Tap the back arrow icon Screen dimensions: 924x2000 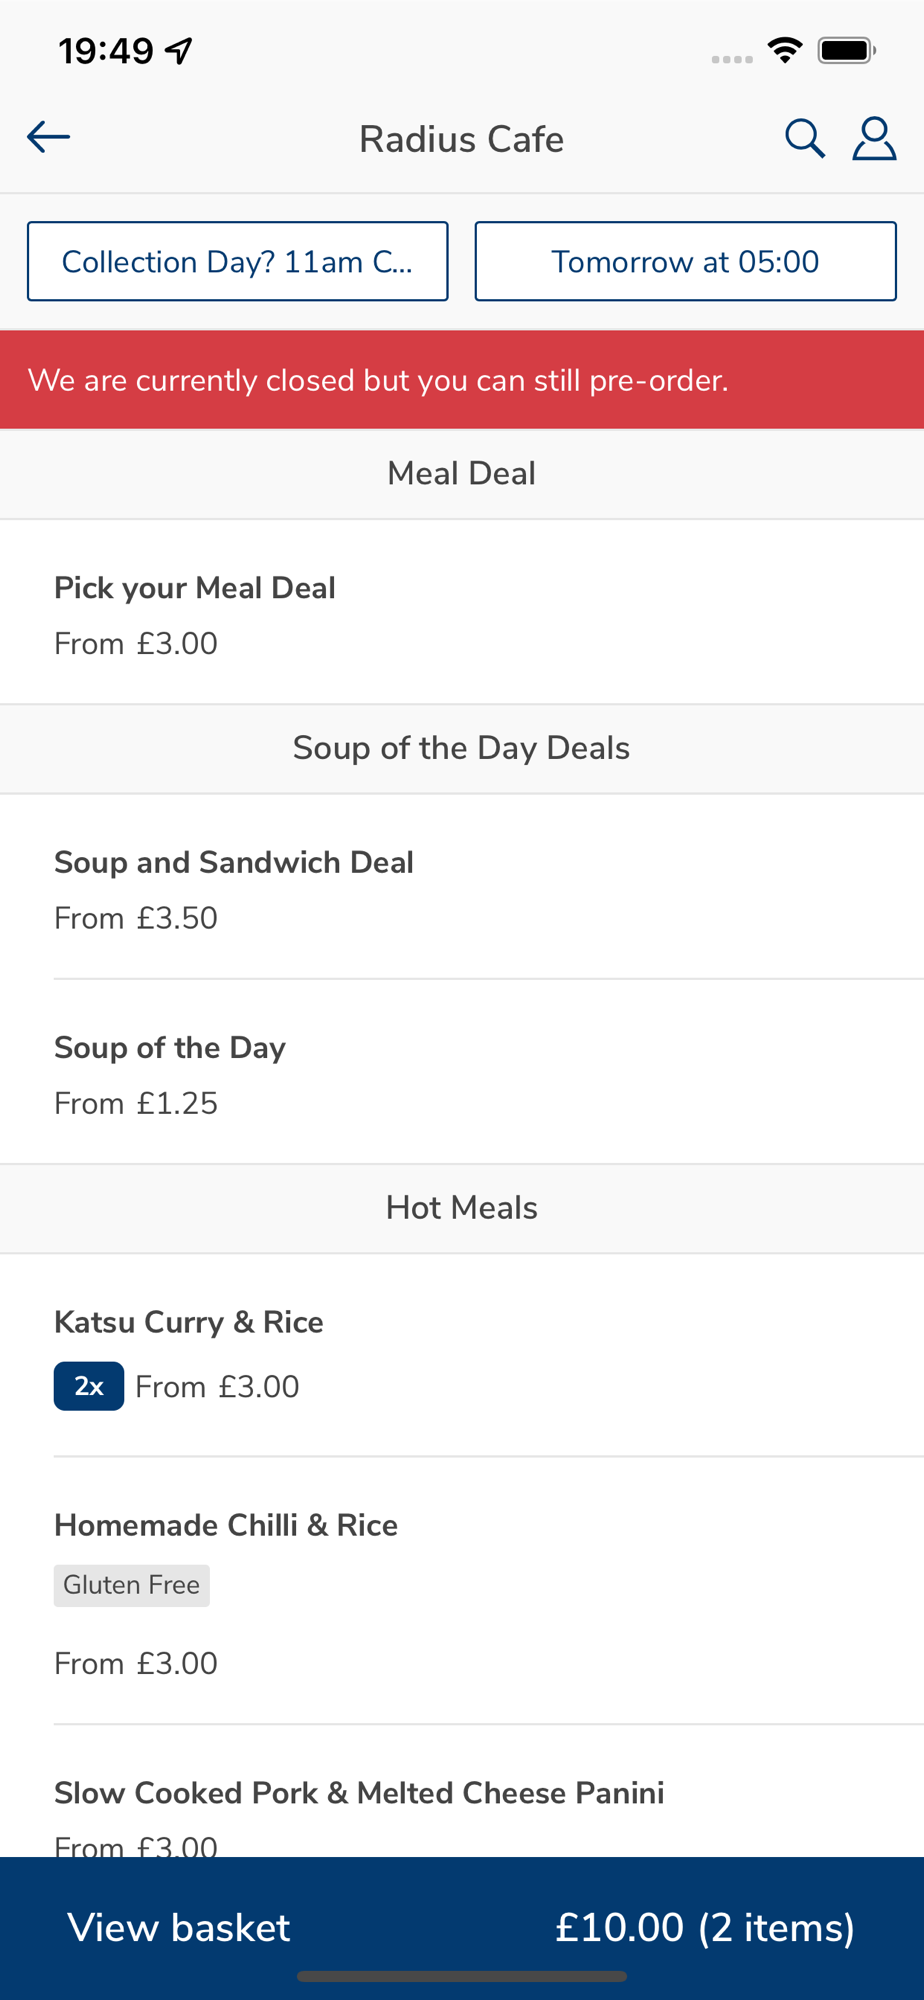tap(48, 137)
